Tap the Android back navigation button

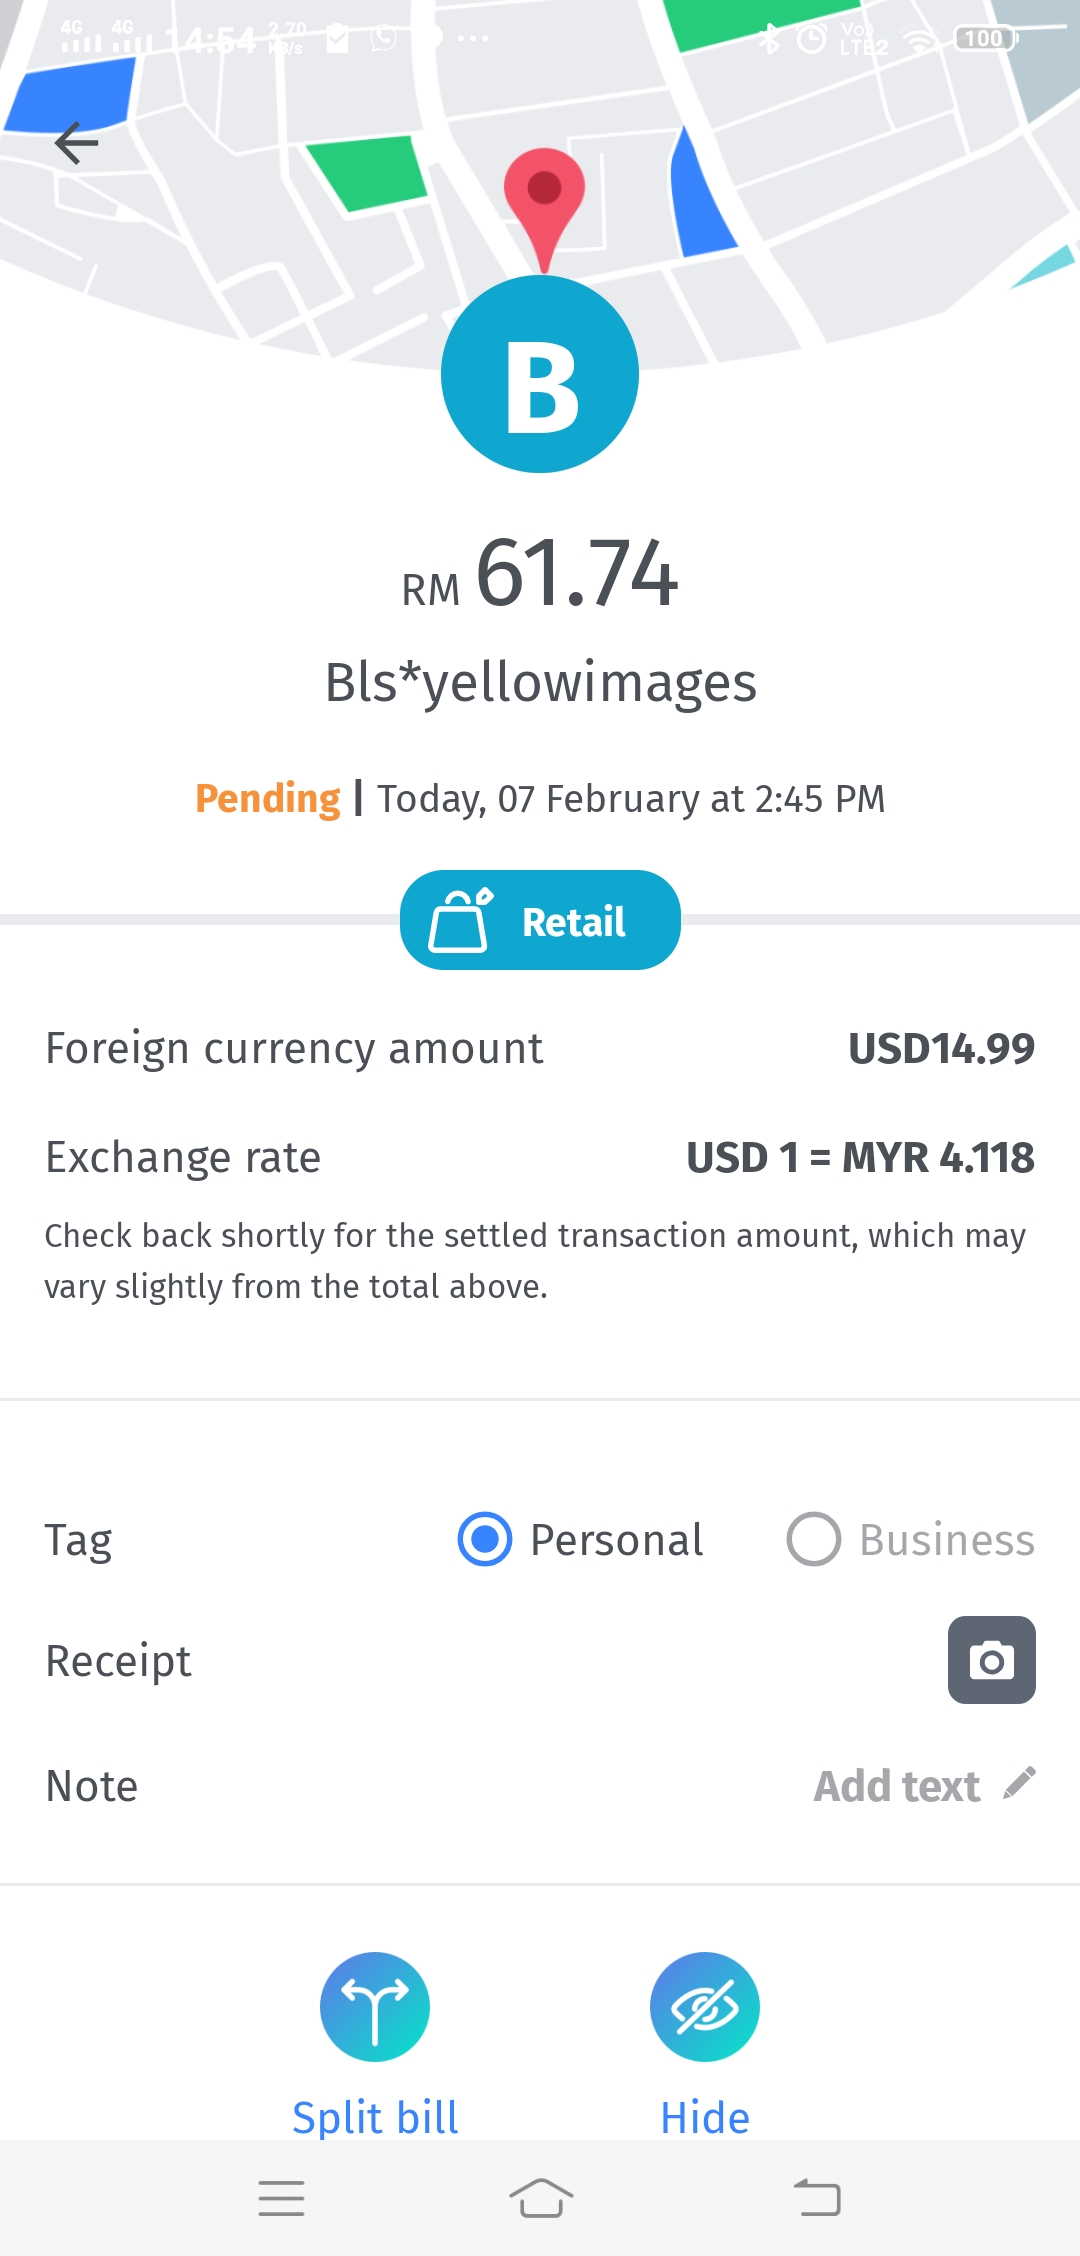(x=817, y=2198)
